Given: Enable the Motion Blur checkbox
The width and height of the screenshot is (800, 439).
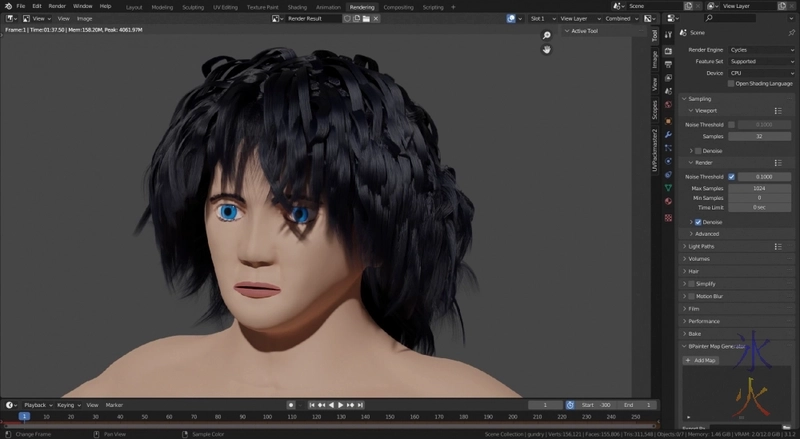Looking at the screenshot, I should tap(691, 296).
